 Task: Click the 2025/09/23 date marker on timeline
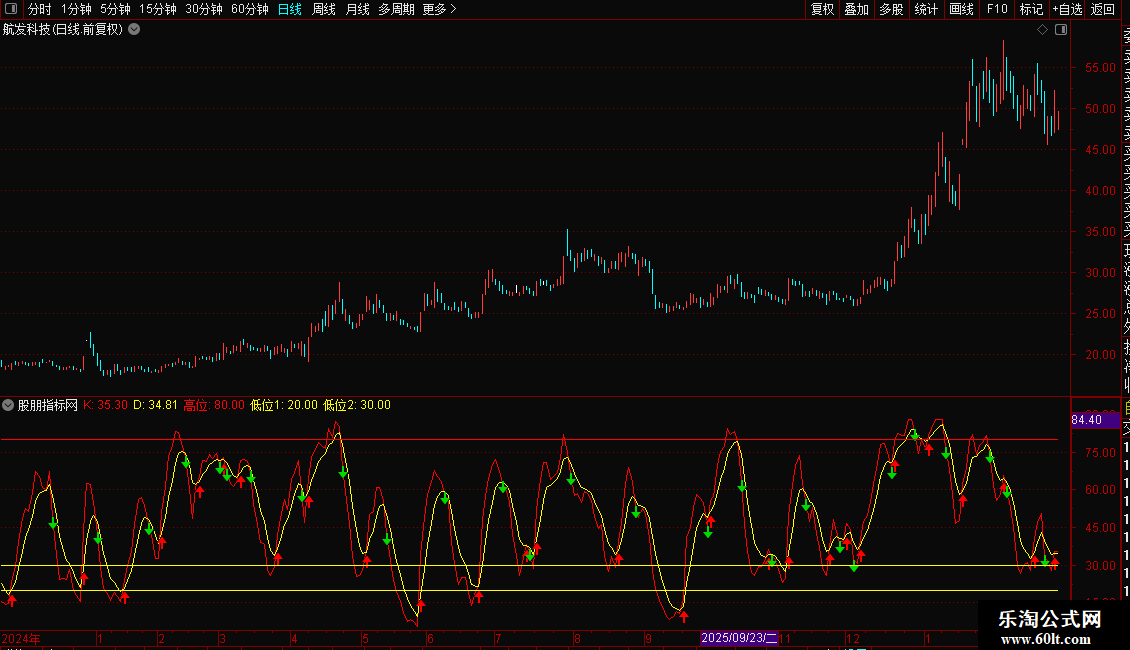point(739,637)
